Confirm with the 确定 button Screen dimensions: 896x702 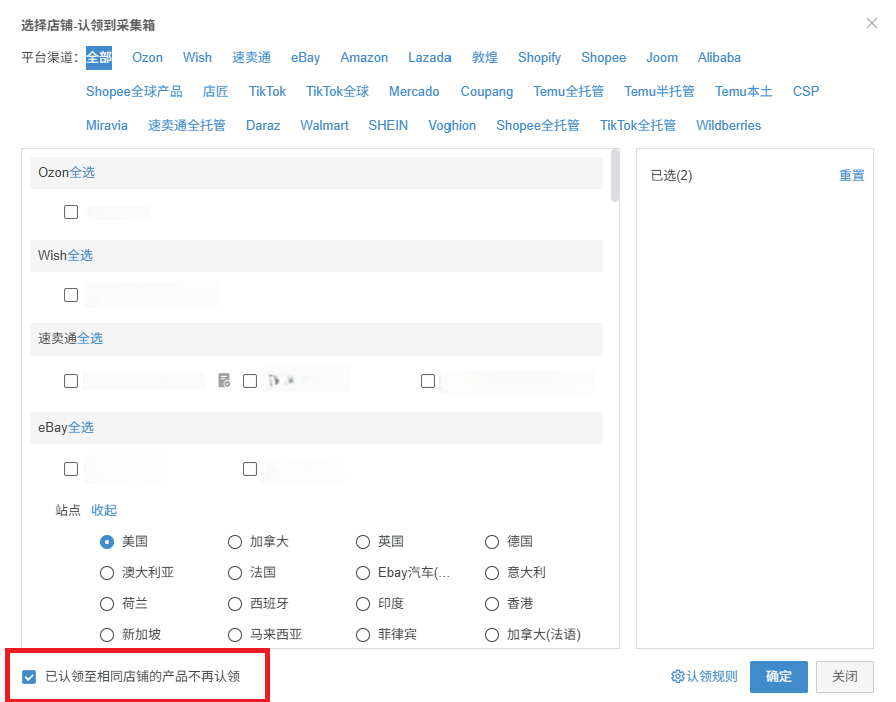pos(778,677)
